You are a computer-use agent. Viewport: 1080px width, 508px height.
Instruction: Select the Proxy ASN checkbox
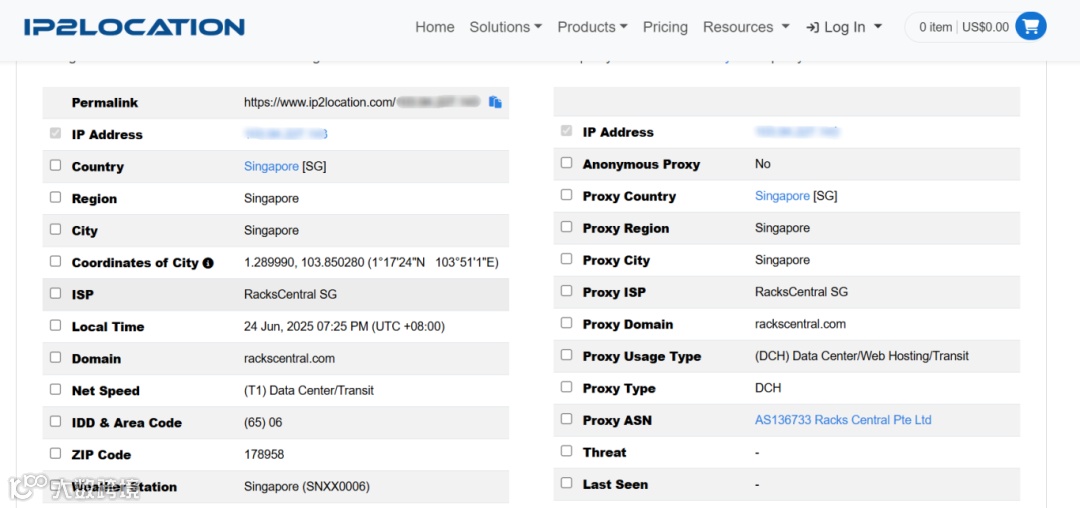(567, 420)
